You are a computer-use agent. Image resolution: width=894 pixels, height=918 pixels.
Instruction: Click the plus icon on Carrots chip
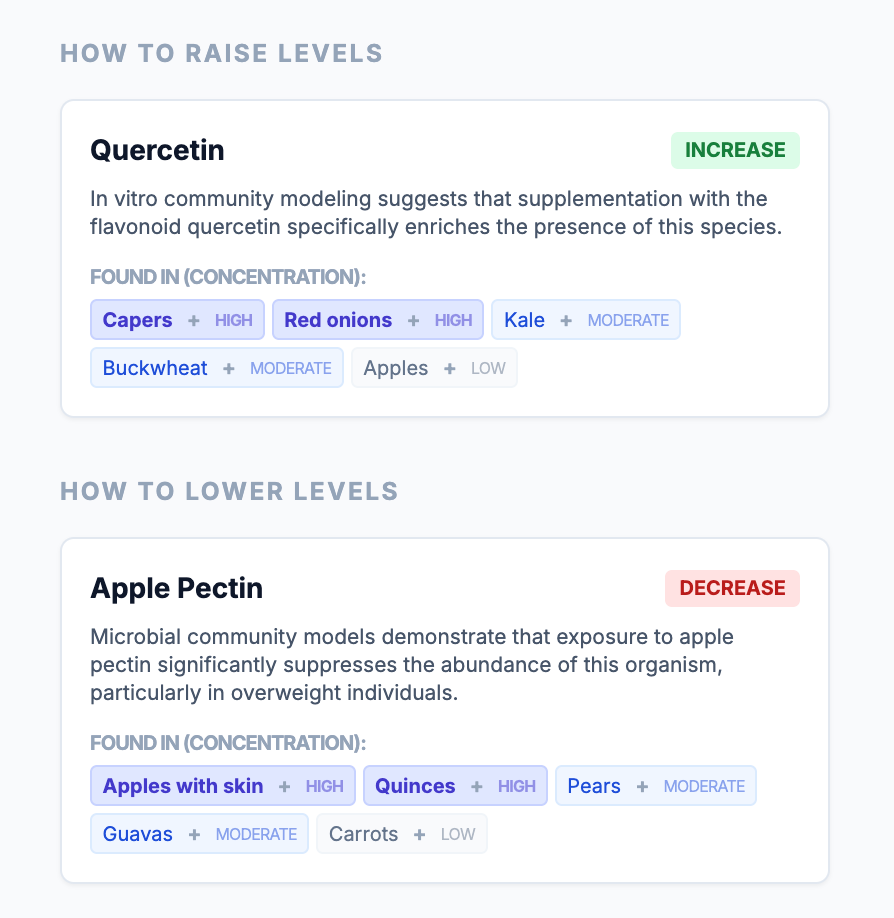click(420, 835)
